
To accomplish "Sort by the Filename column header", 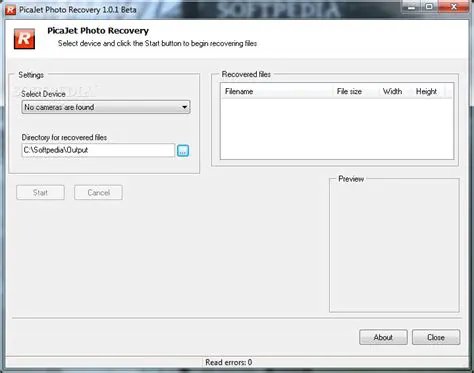I will pos(277,91).
